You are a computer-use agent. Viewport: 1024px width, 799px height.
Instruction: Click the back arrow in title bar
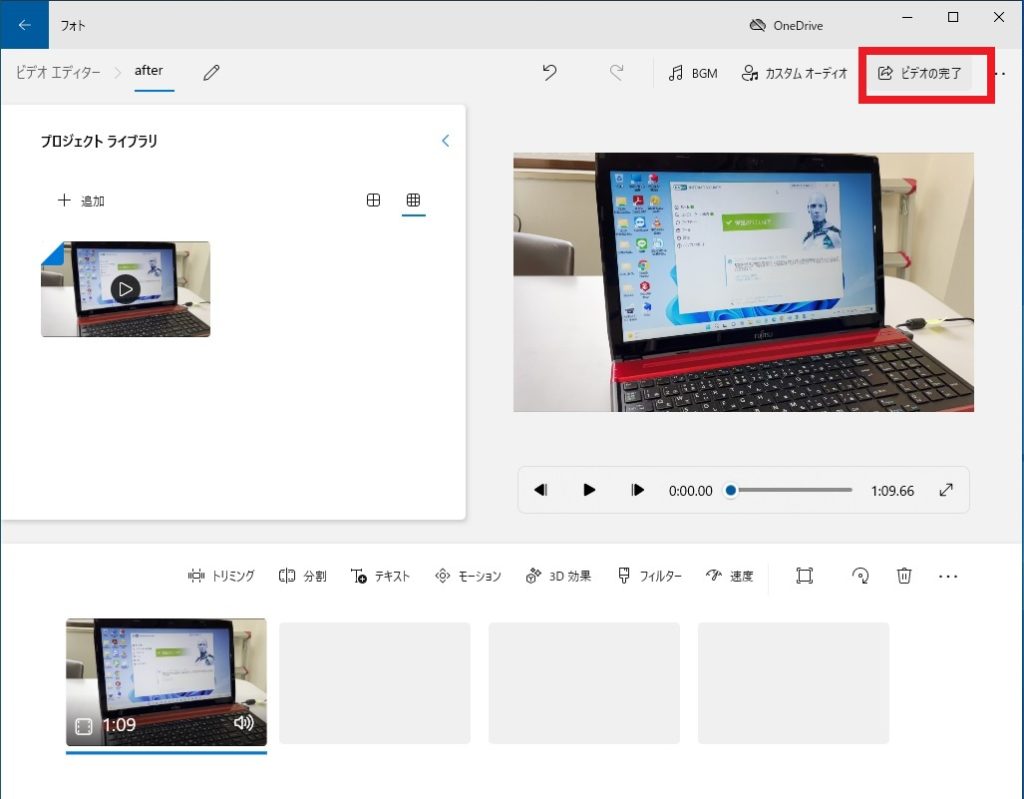tap(24, 25)
